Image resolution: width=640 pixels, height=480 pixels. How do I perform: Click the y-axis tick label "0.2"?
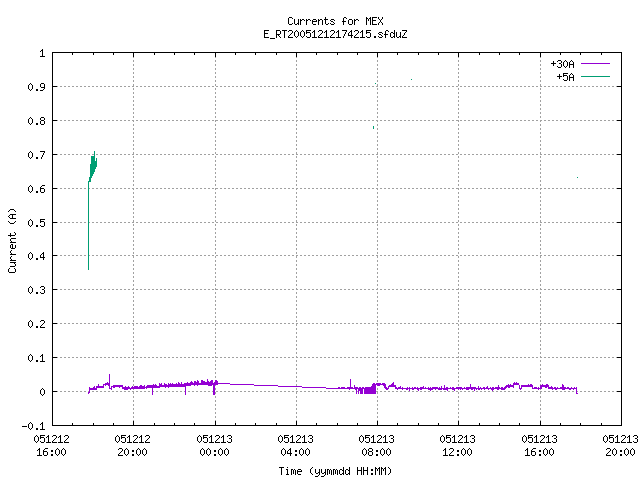(x=36, y=324)
